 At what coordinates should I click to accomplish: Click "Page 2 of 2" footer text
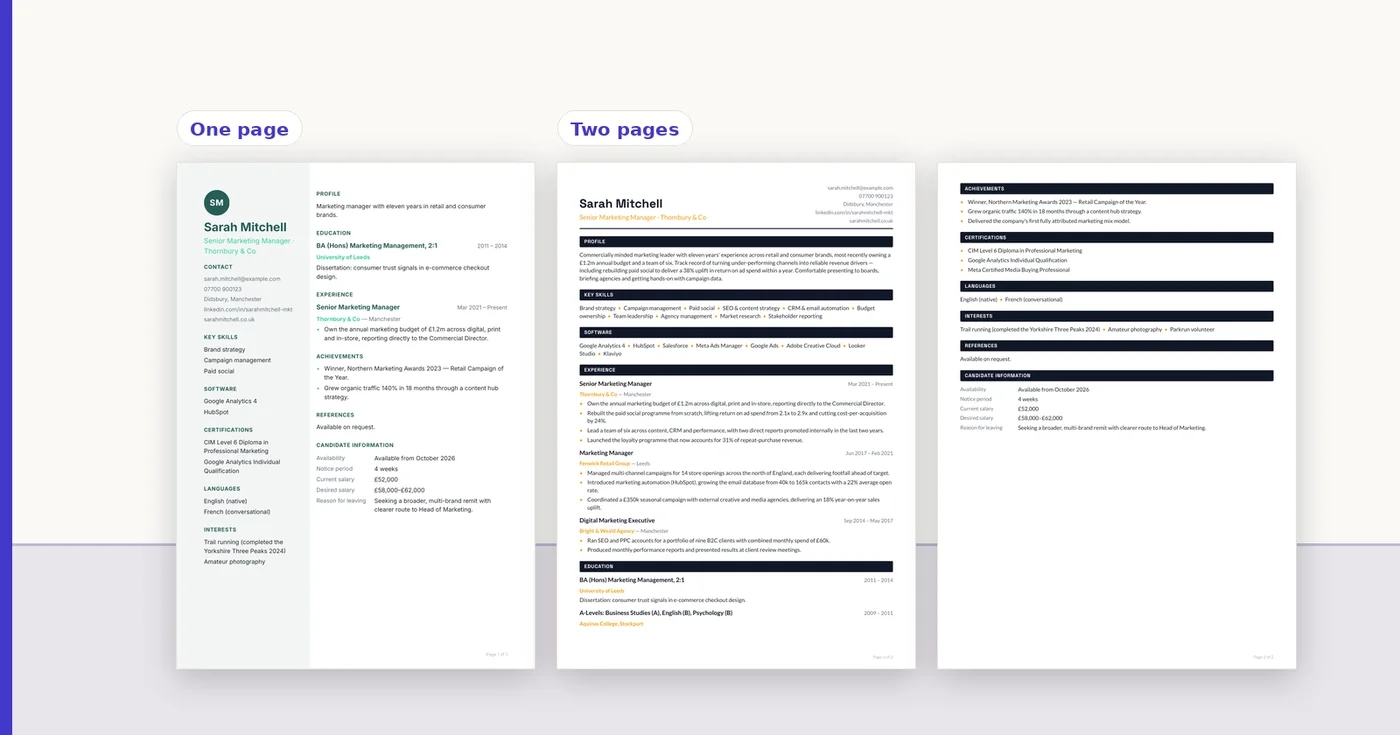1264,657
